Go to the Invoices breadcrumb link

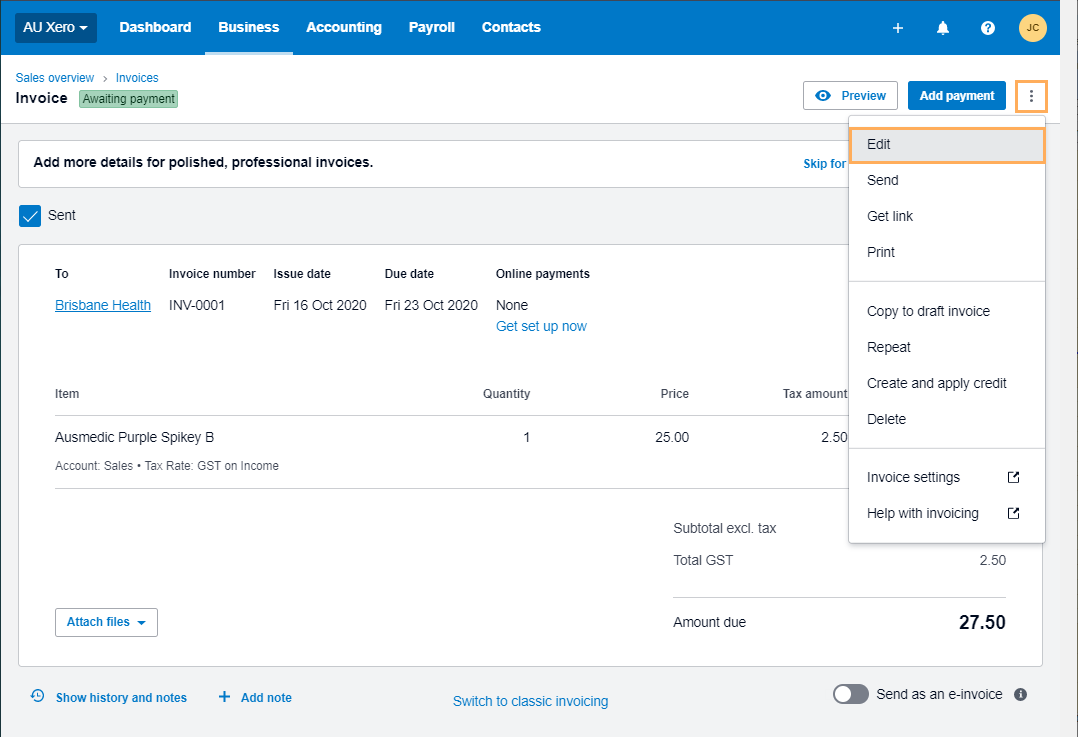[x=137, y=78]
